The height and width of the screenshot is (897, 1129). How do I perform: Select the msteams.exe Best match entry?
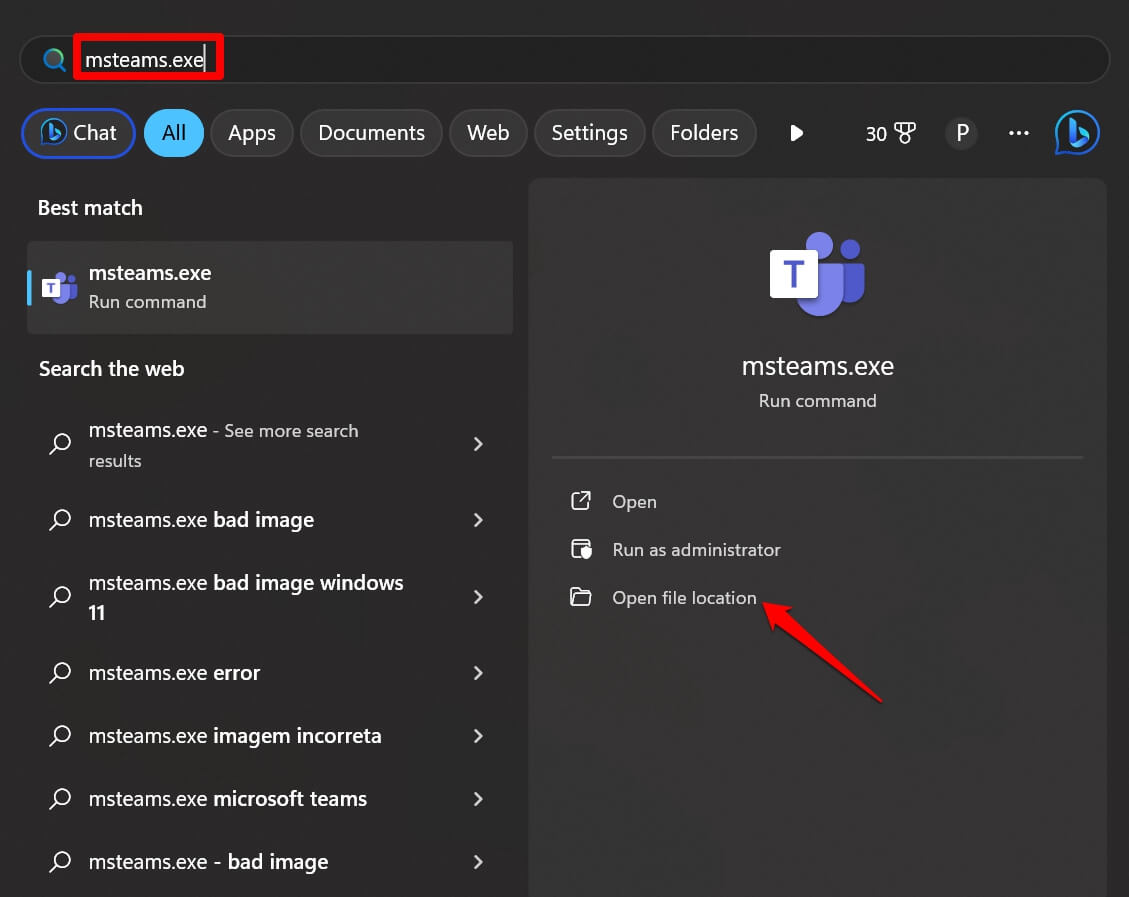270,287
